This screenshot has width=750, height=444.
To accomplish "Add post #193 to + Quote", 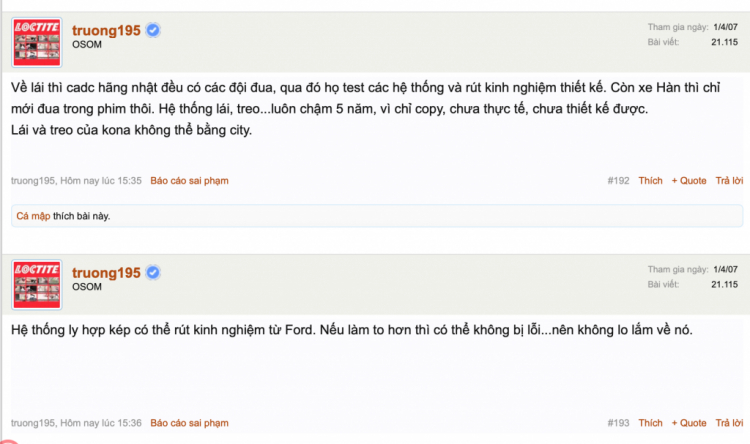I will [689, 423].
